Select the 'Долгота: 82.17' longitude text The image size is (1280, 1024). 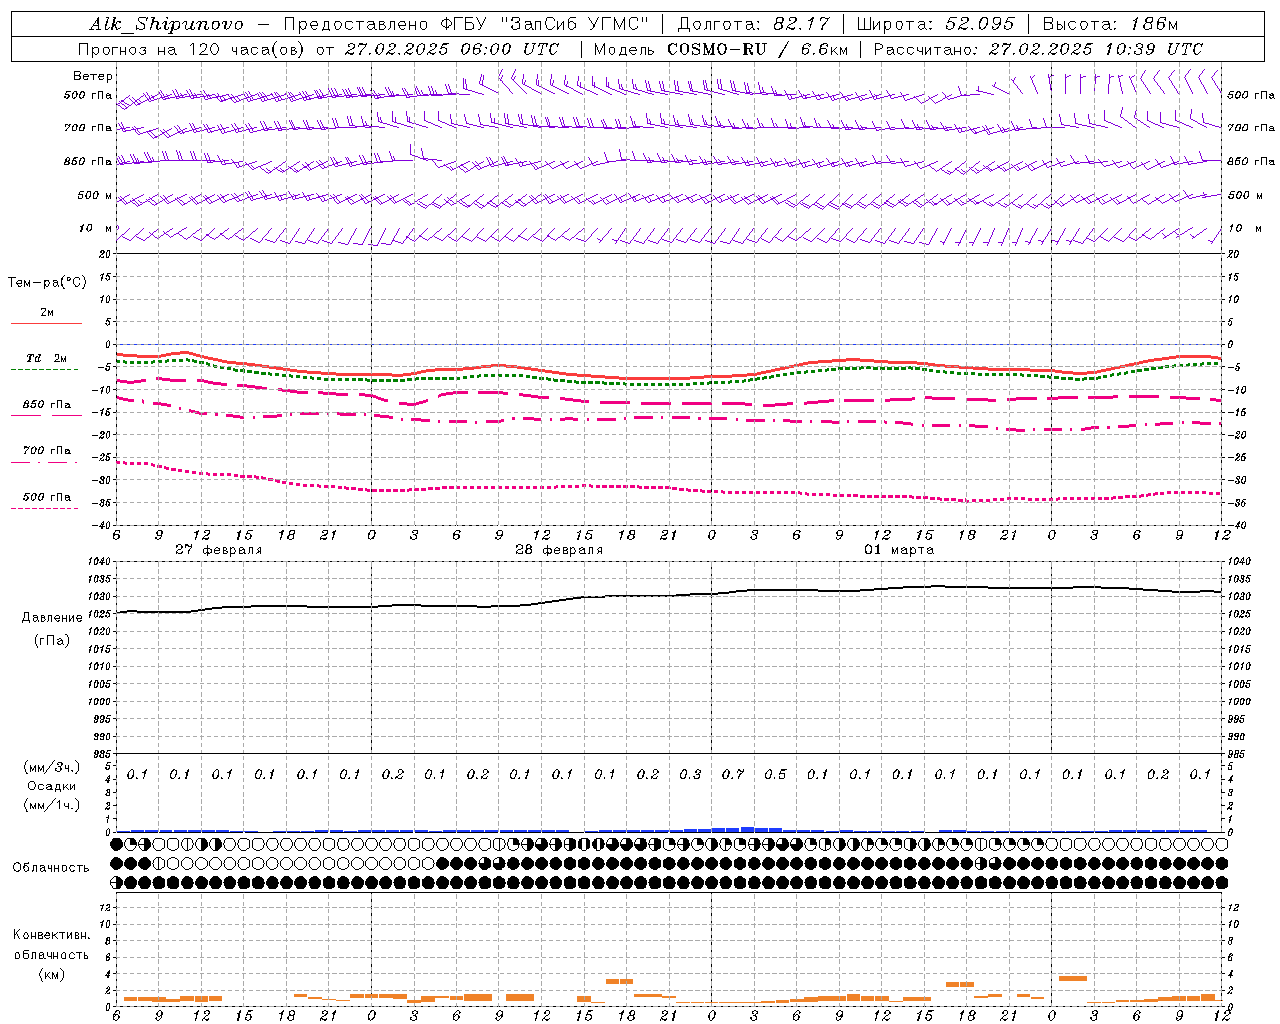(753, 24)
